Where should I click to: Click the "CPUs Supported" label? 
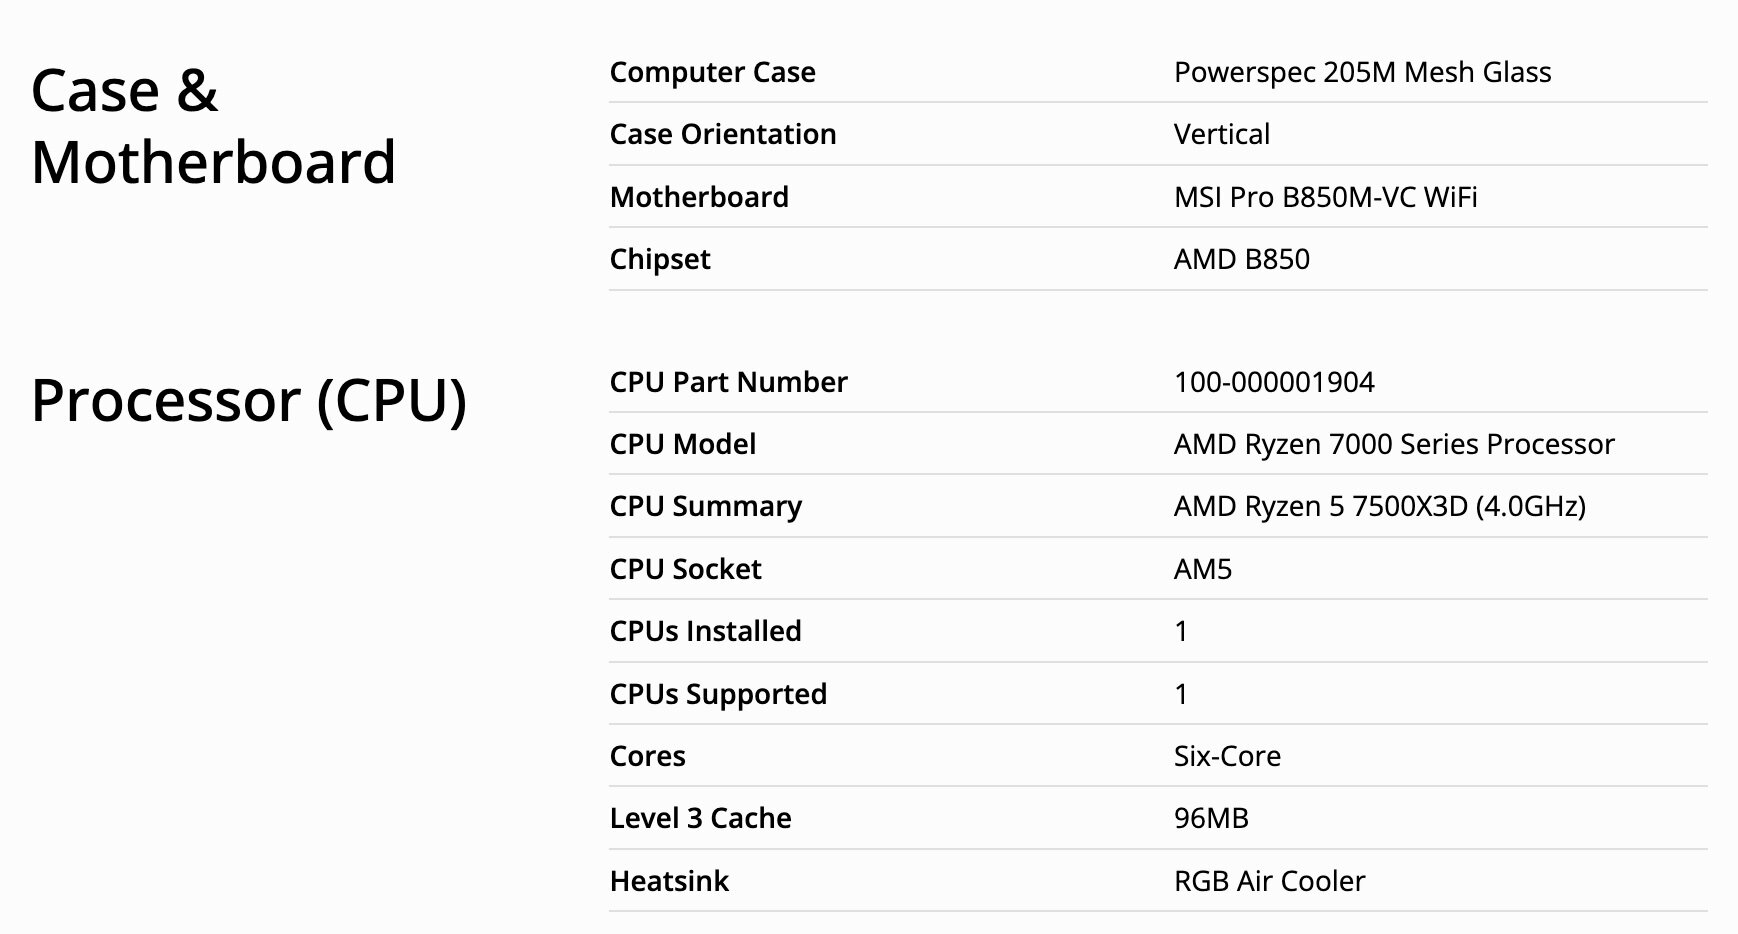click(718, 694)
